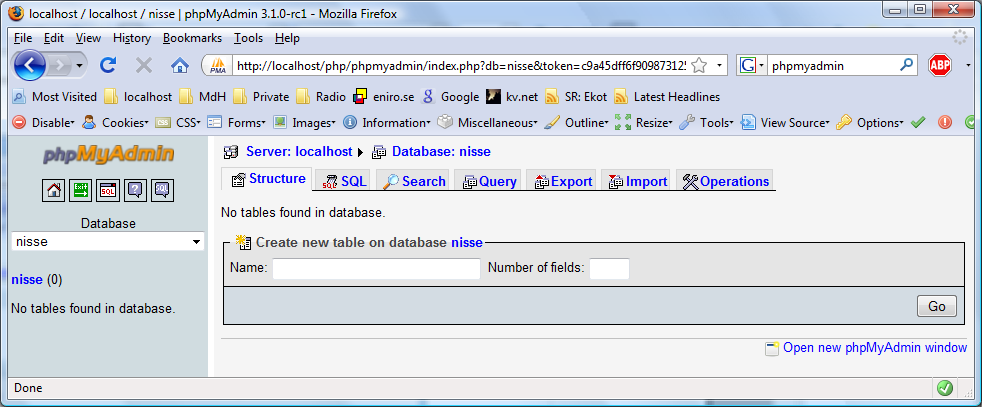Expand the Resize developer menu
The width and height of the screenshot is (982, 407).
[643, 123]
